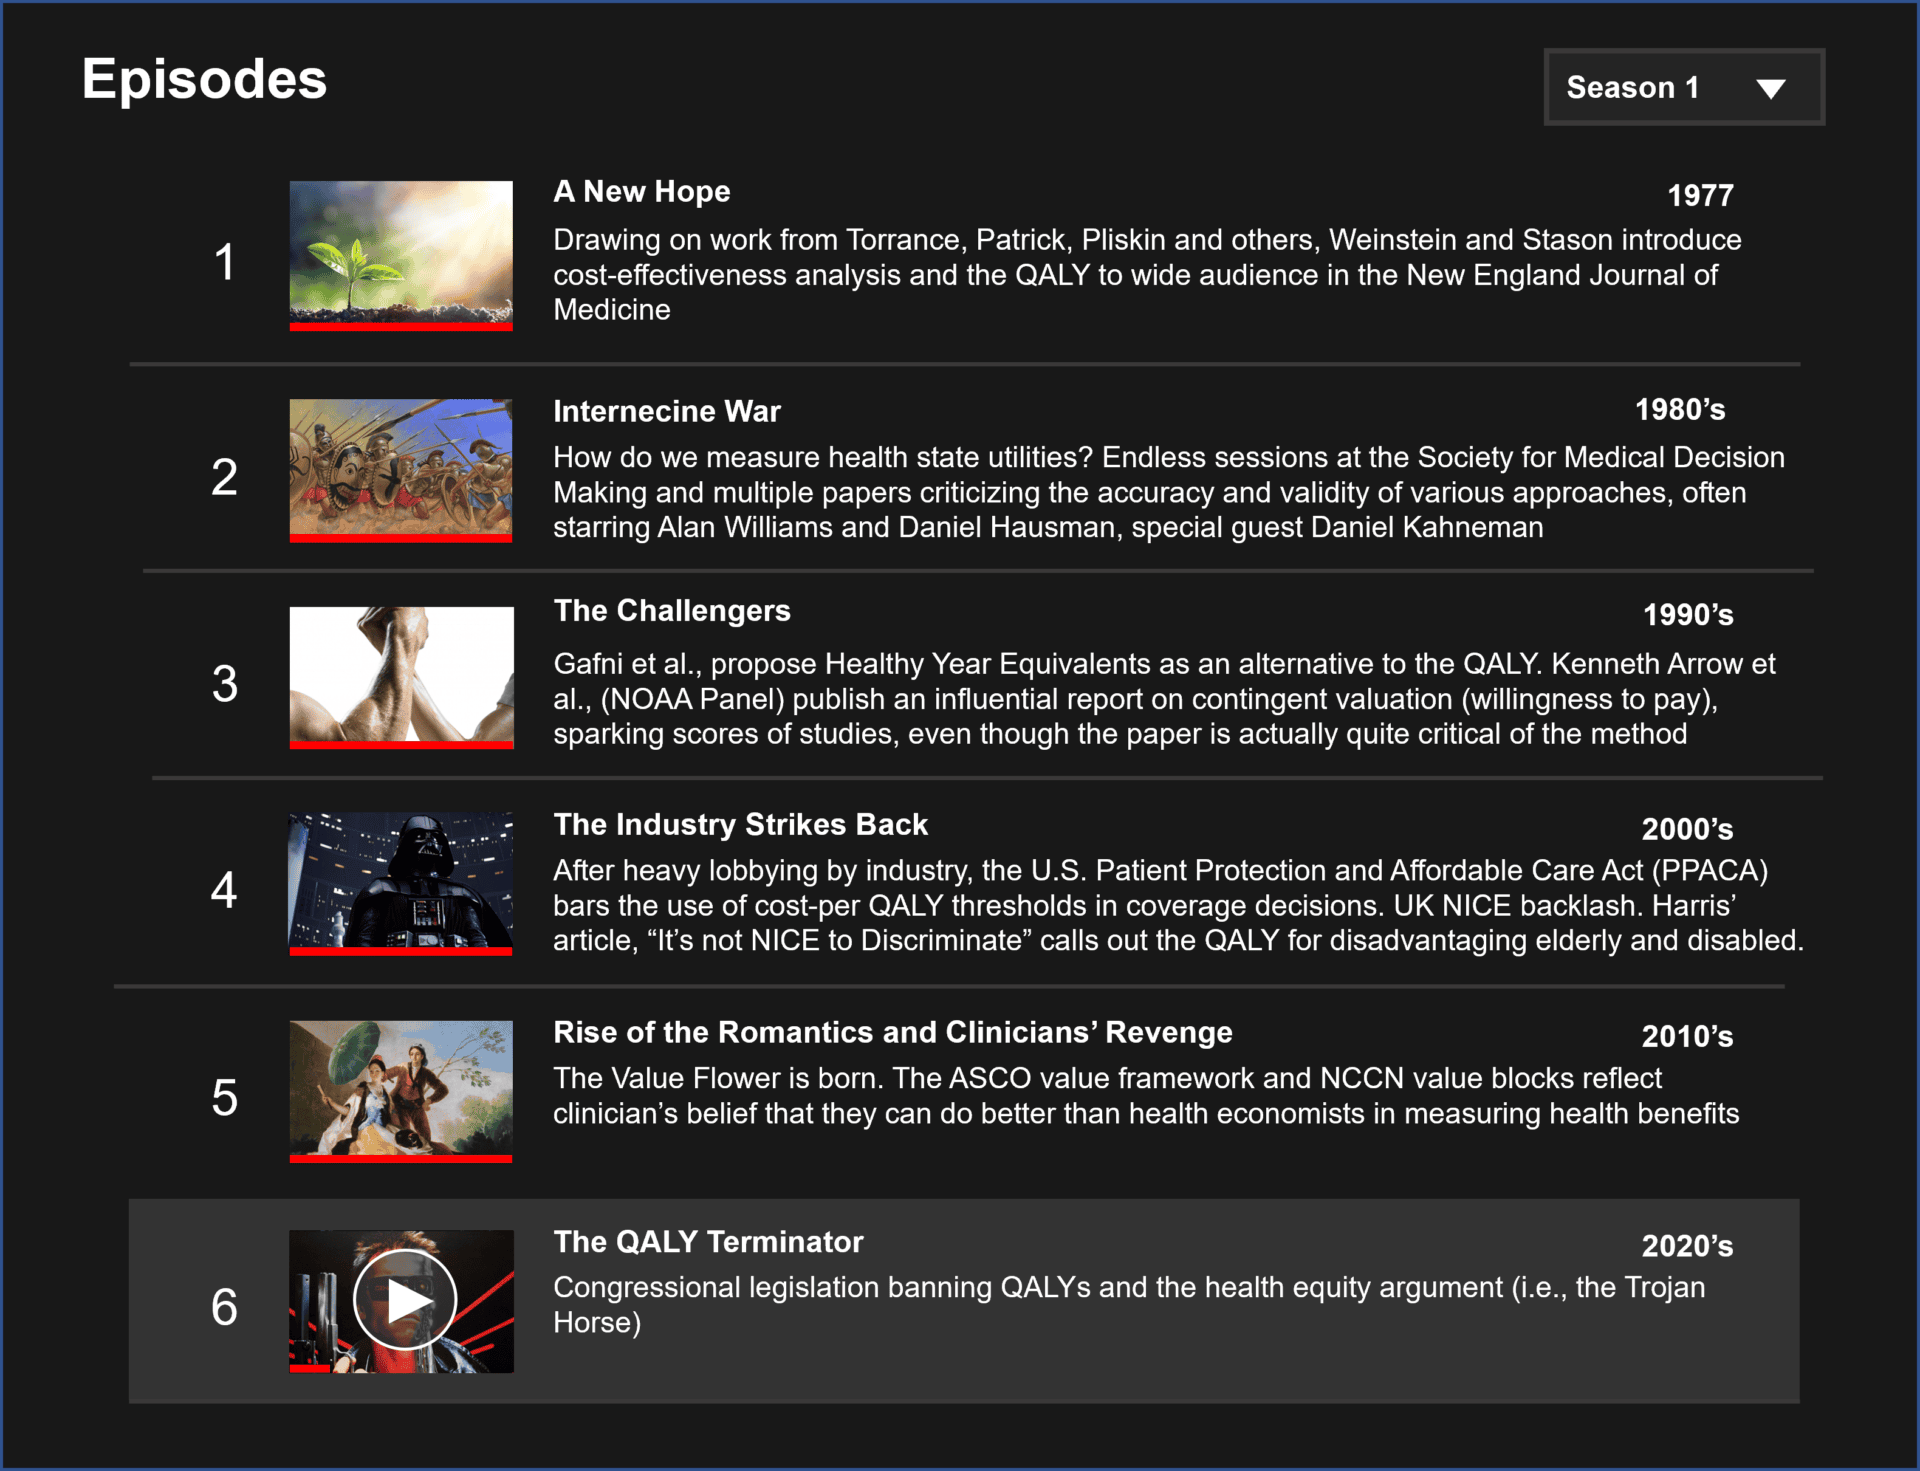Select The Challengers episode title
1920x1471 pixels.
click(671, 610)
